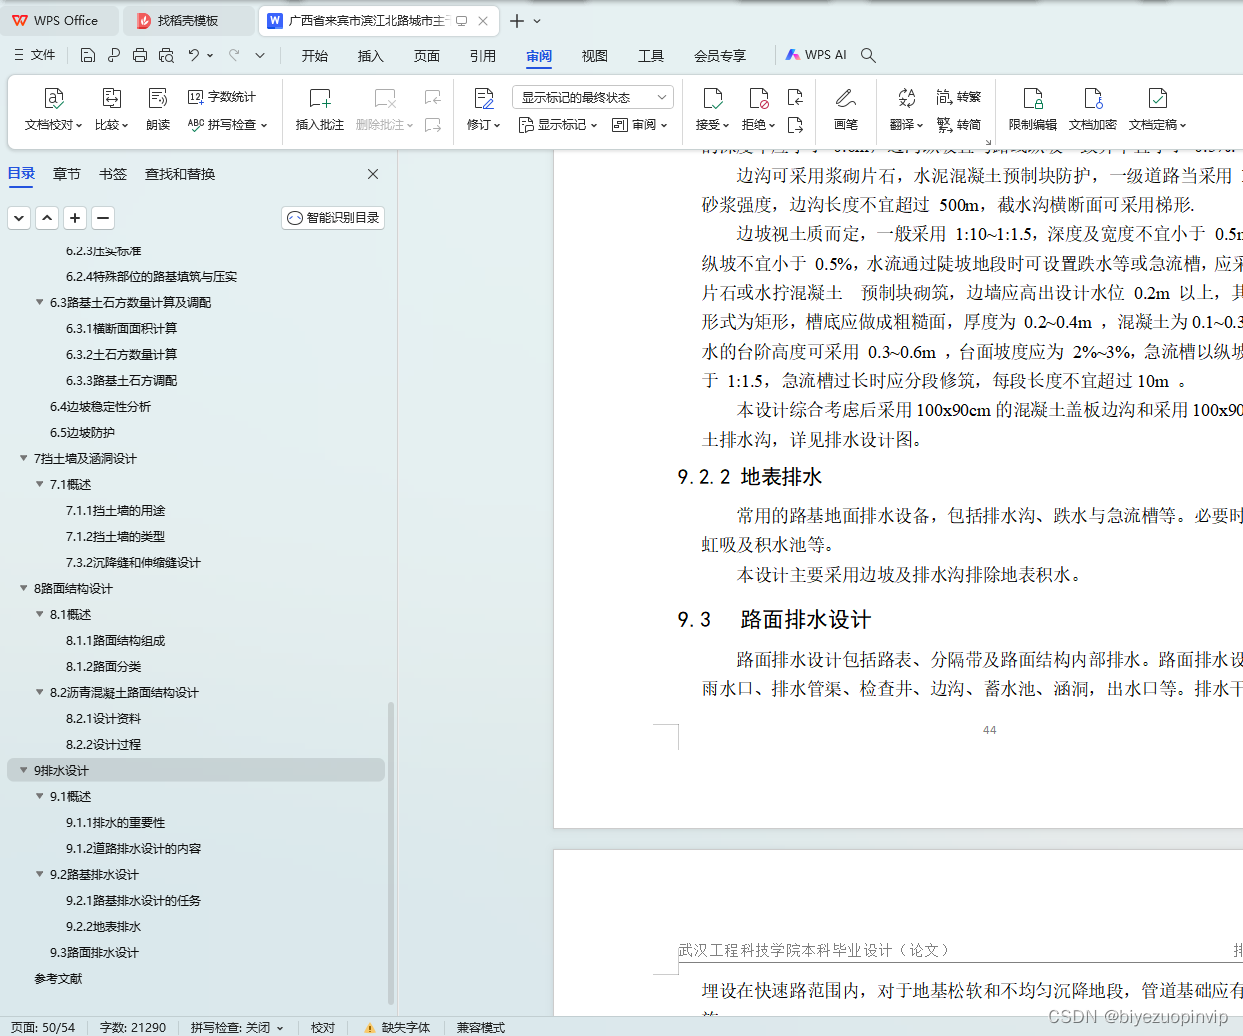The height and width of the screenshot is (1036, 1243).
Task: Click the Print Preview icon
Action: [x=166, y=55]
